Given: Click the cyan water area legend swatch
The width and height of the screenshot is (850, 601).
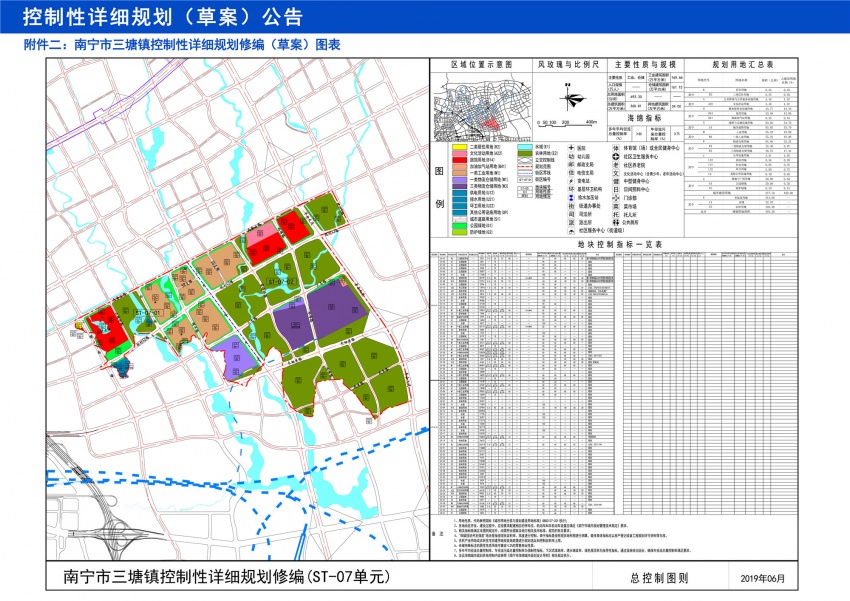Looking at the screenshot, I should click(x=525, y=147).
